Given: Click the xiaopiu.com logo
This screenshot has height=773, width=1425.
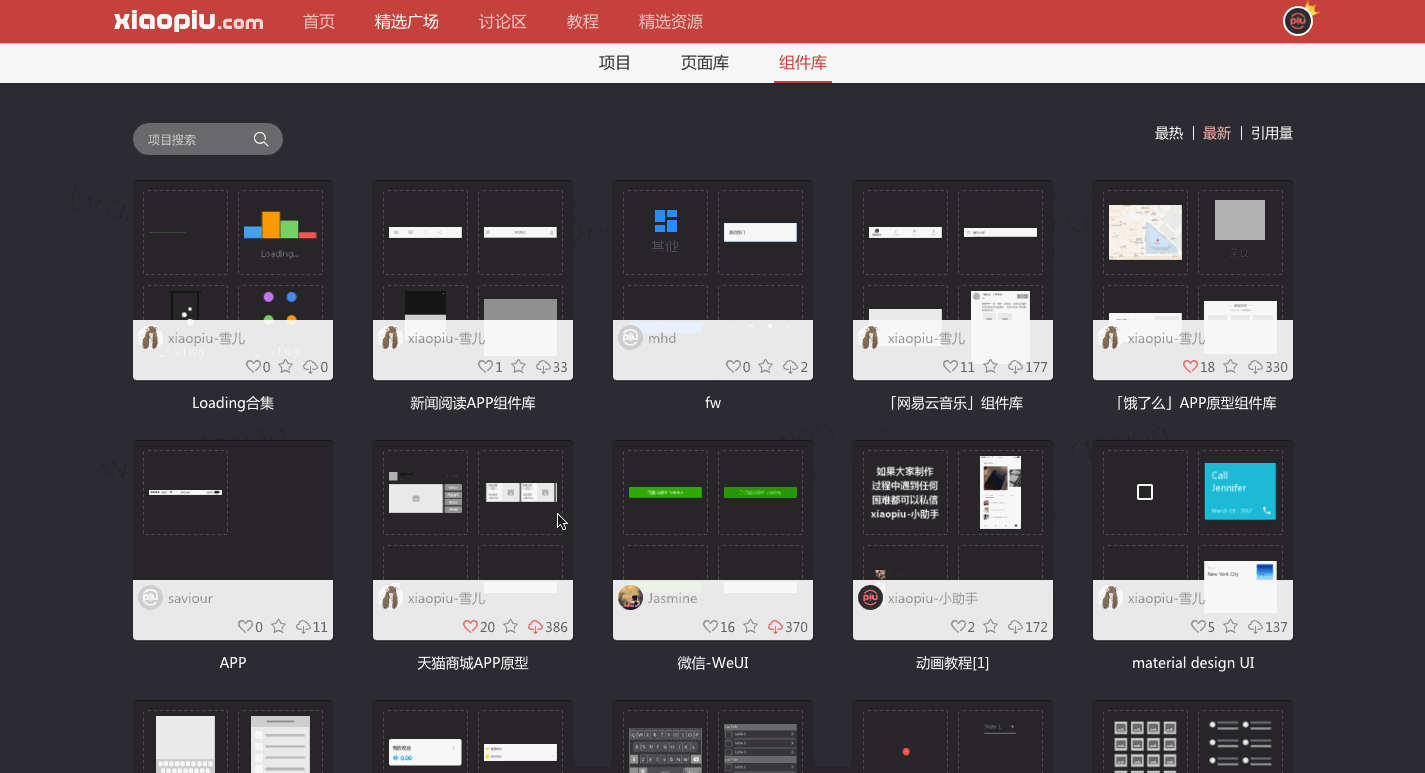Looking at the screenshot, I should tap(189, 21).
